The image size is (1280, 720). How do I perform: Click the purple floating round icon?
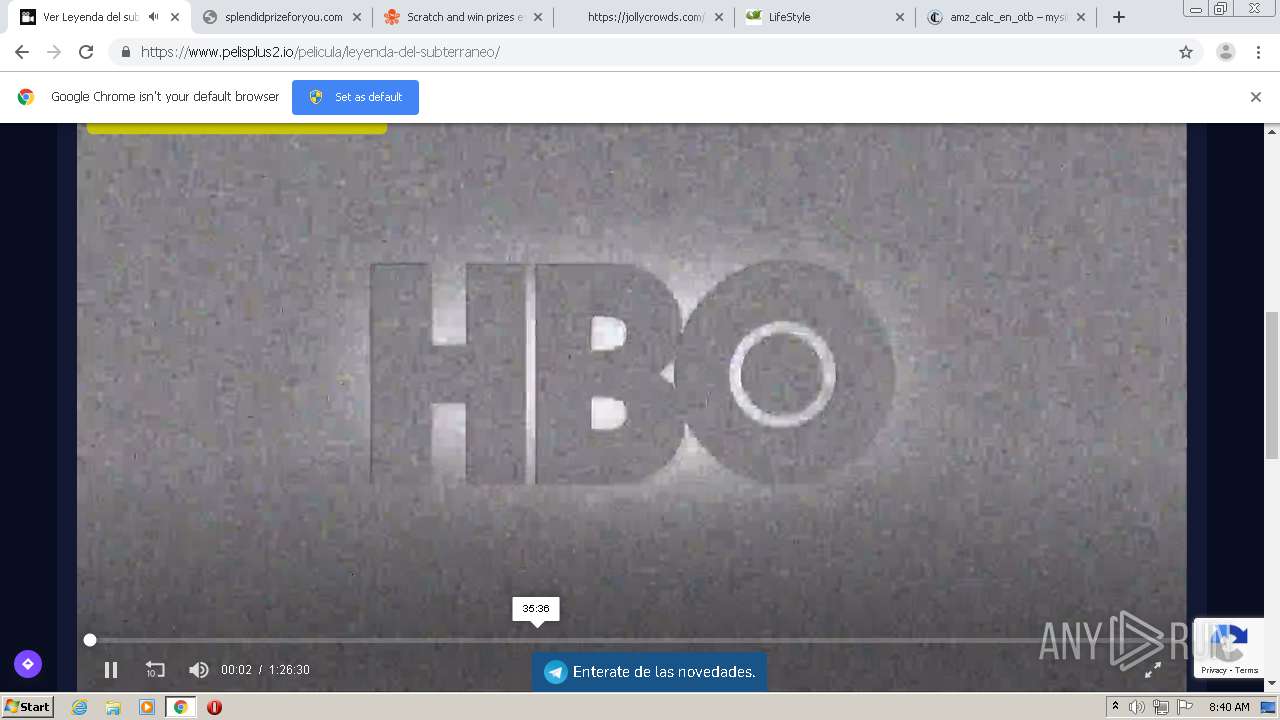(28, 663)
